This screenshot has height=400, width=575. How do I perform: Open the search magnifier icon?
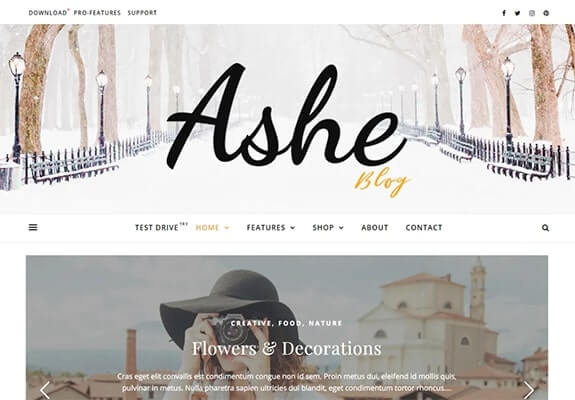coord(545,228)
